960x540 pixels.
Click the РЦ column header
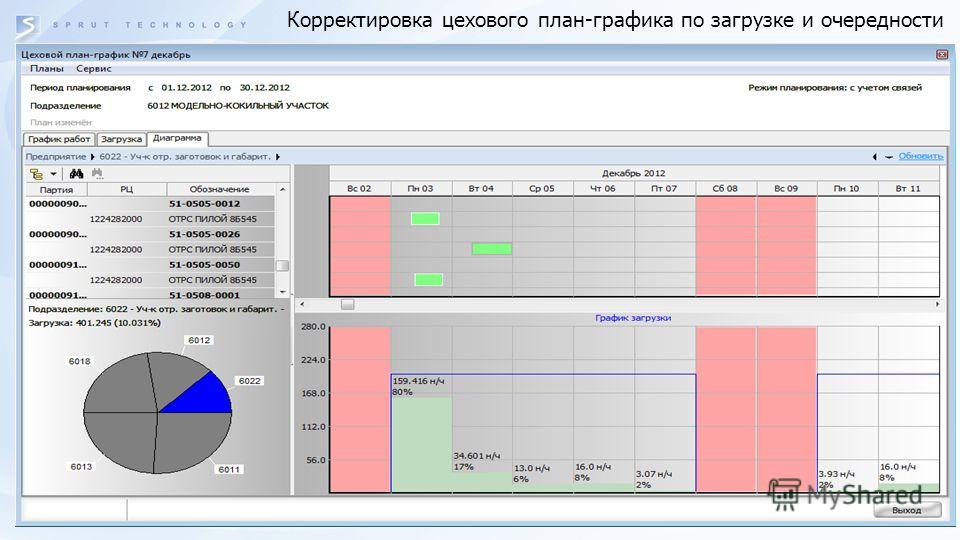pos(127,189)
